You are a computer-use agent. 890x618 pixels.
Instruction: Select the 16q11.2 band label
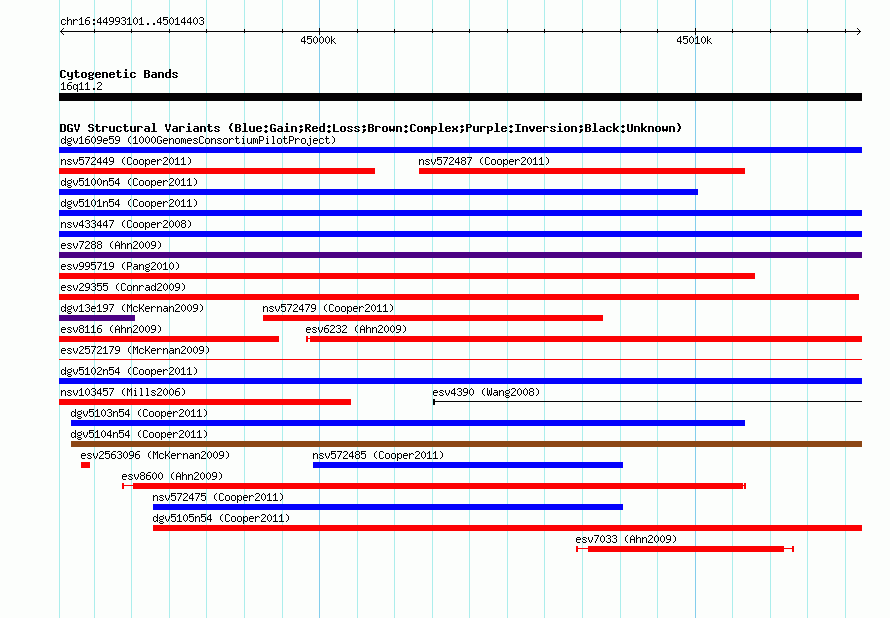(81, 86)
